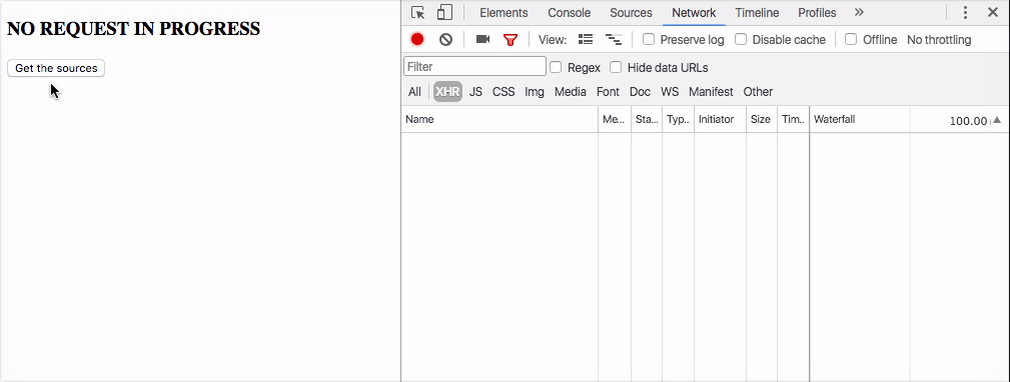Screen dimensions: 1010x382
Task: Click the Get the sources button
Action: pos(56,68)
